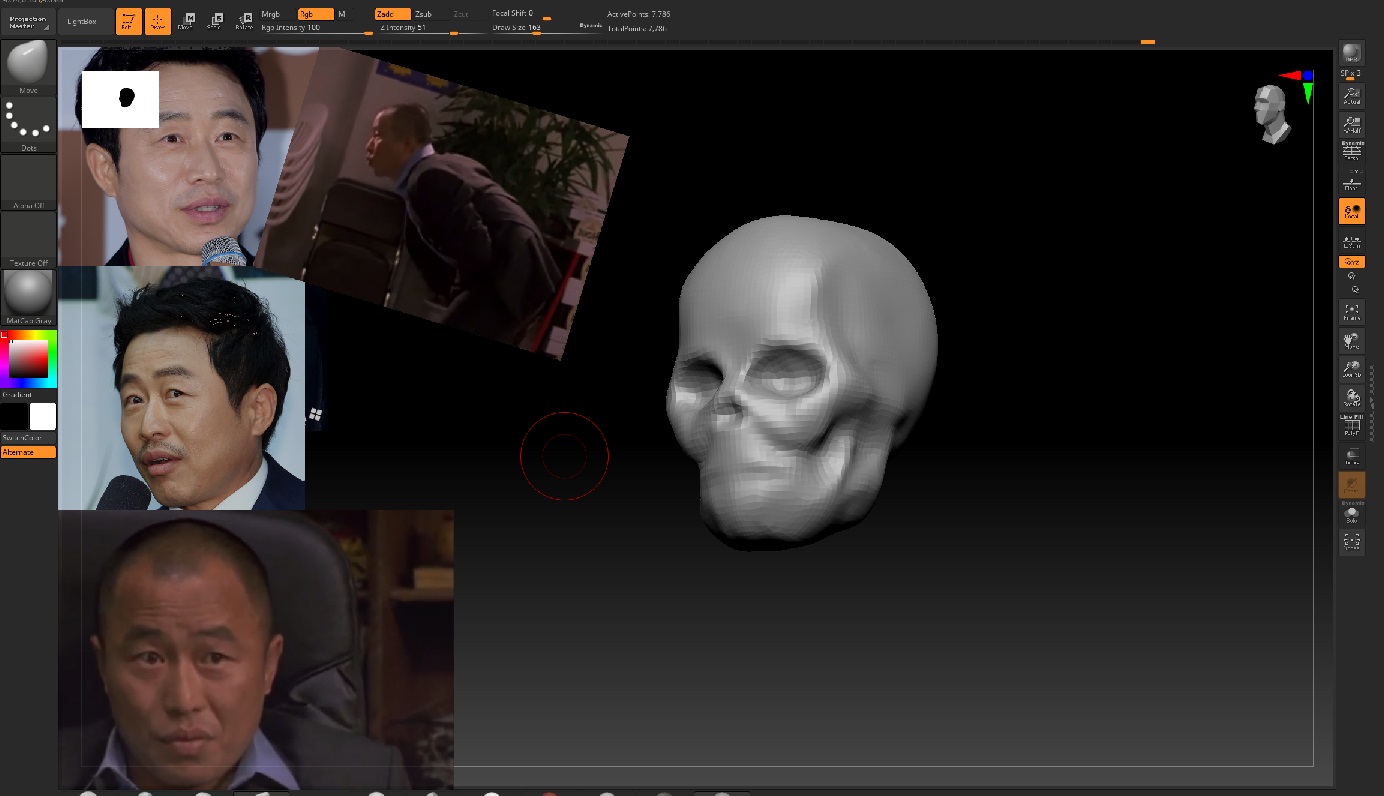Click the skull sculpt model
The image size is (1384, 796).
(x=802, y=382)
